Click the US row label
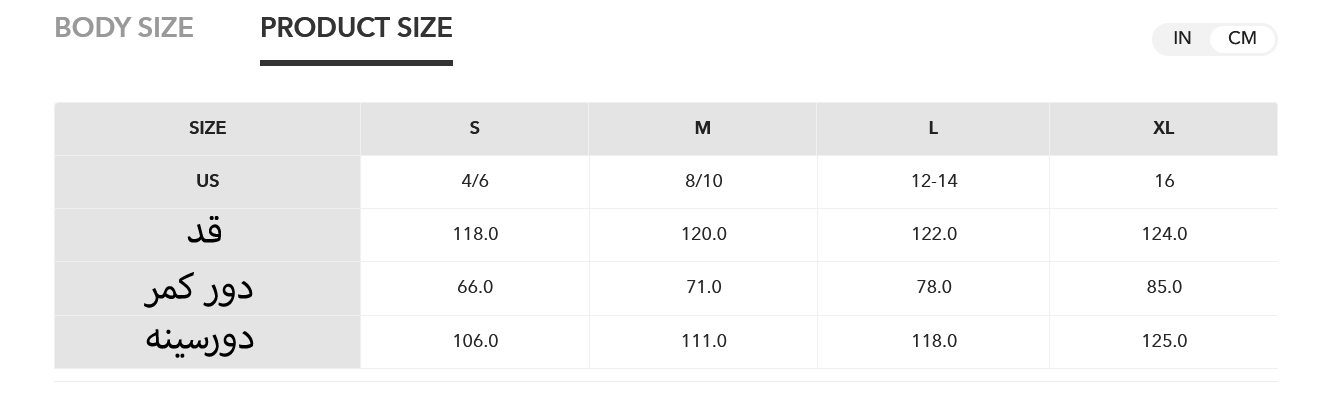1326x407 pixels. (207, 181)
